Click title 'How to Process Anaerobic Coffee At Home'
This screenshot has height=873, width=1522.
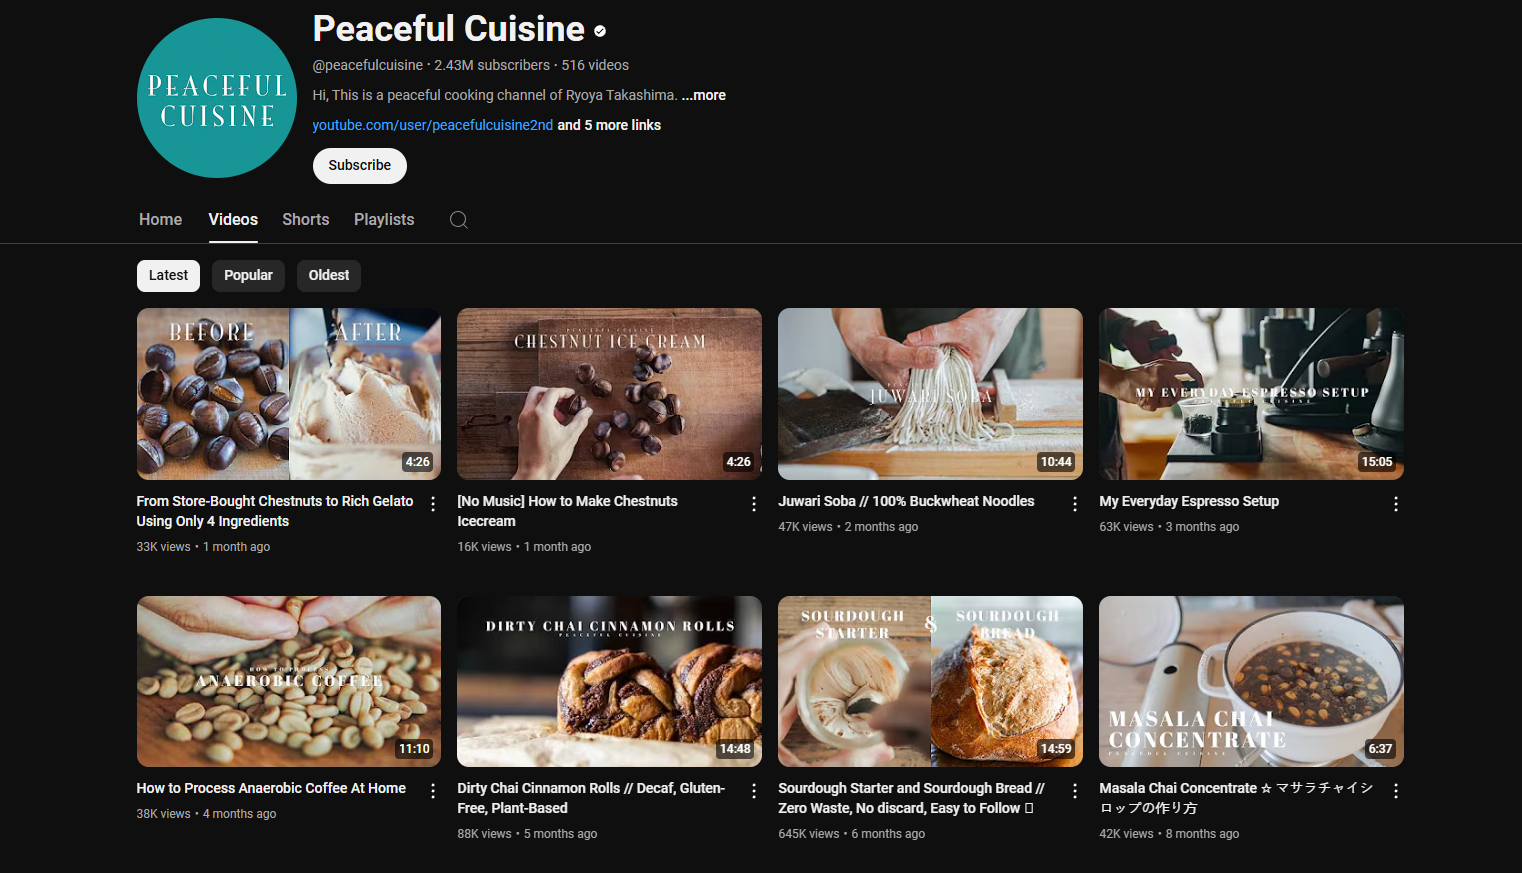tap(271, 788)
